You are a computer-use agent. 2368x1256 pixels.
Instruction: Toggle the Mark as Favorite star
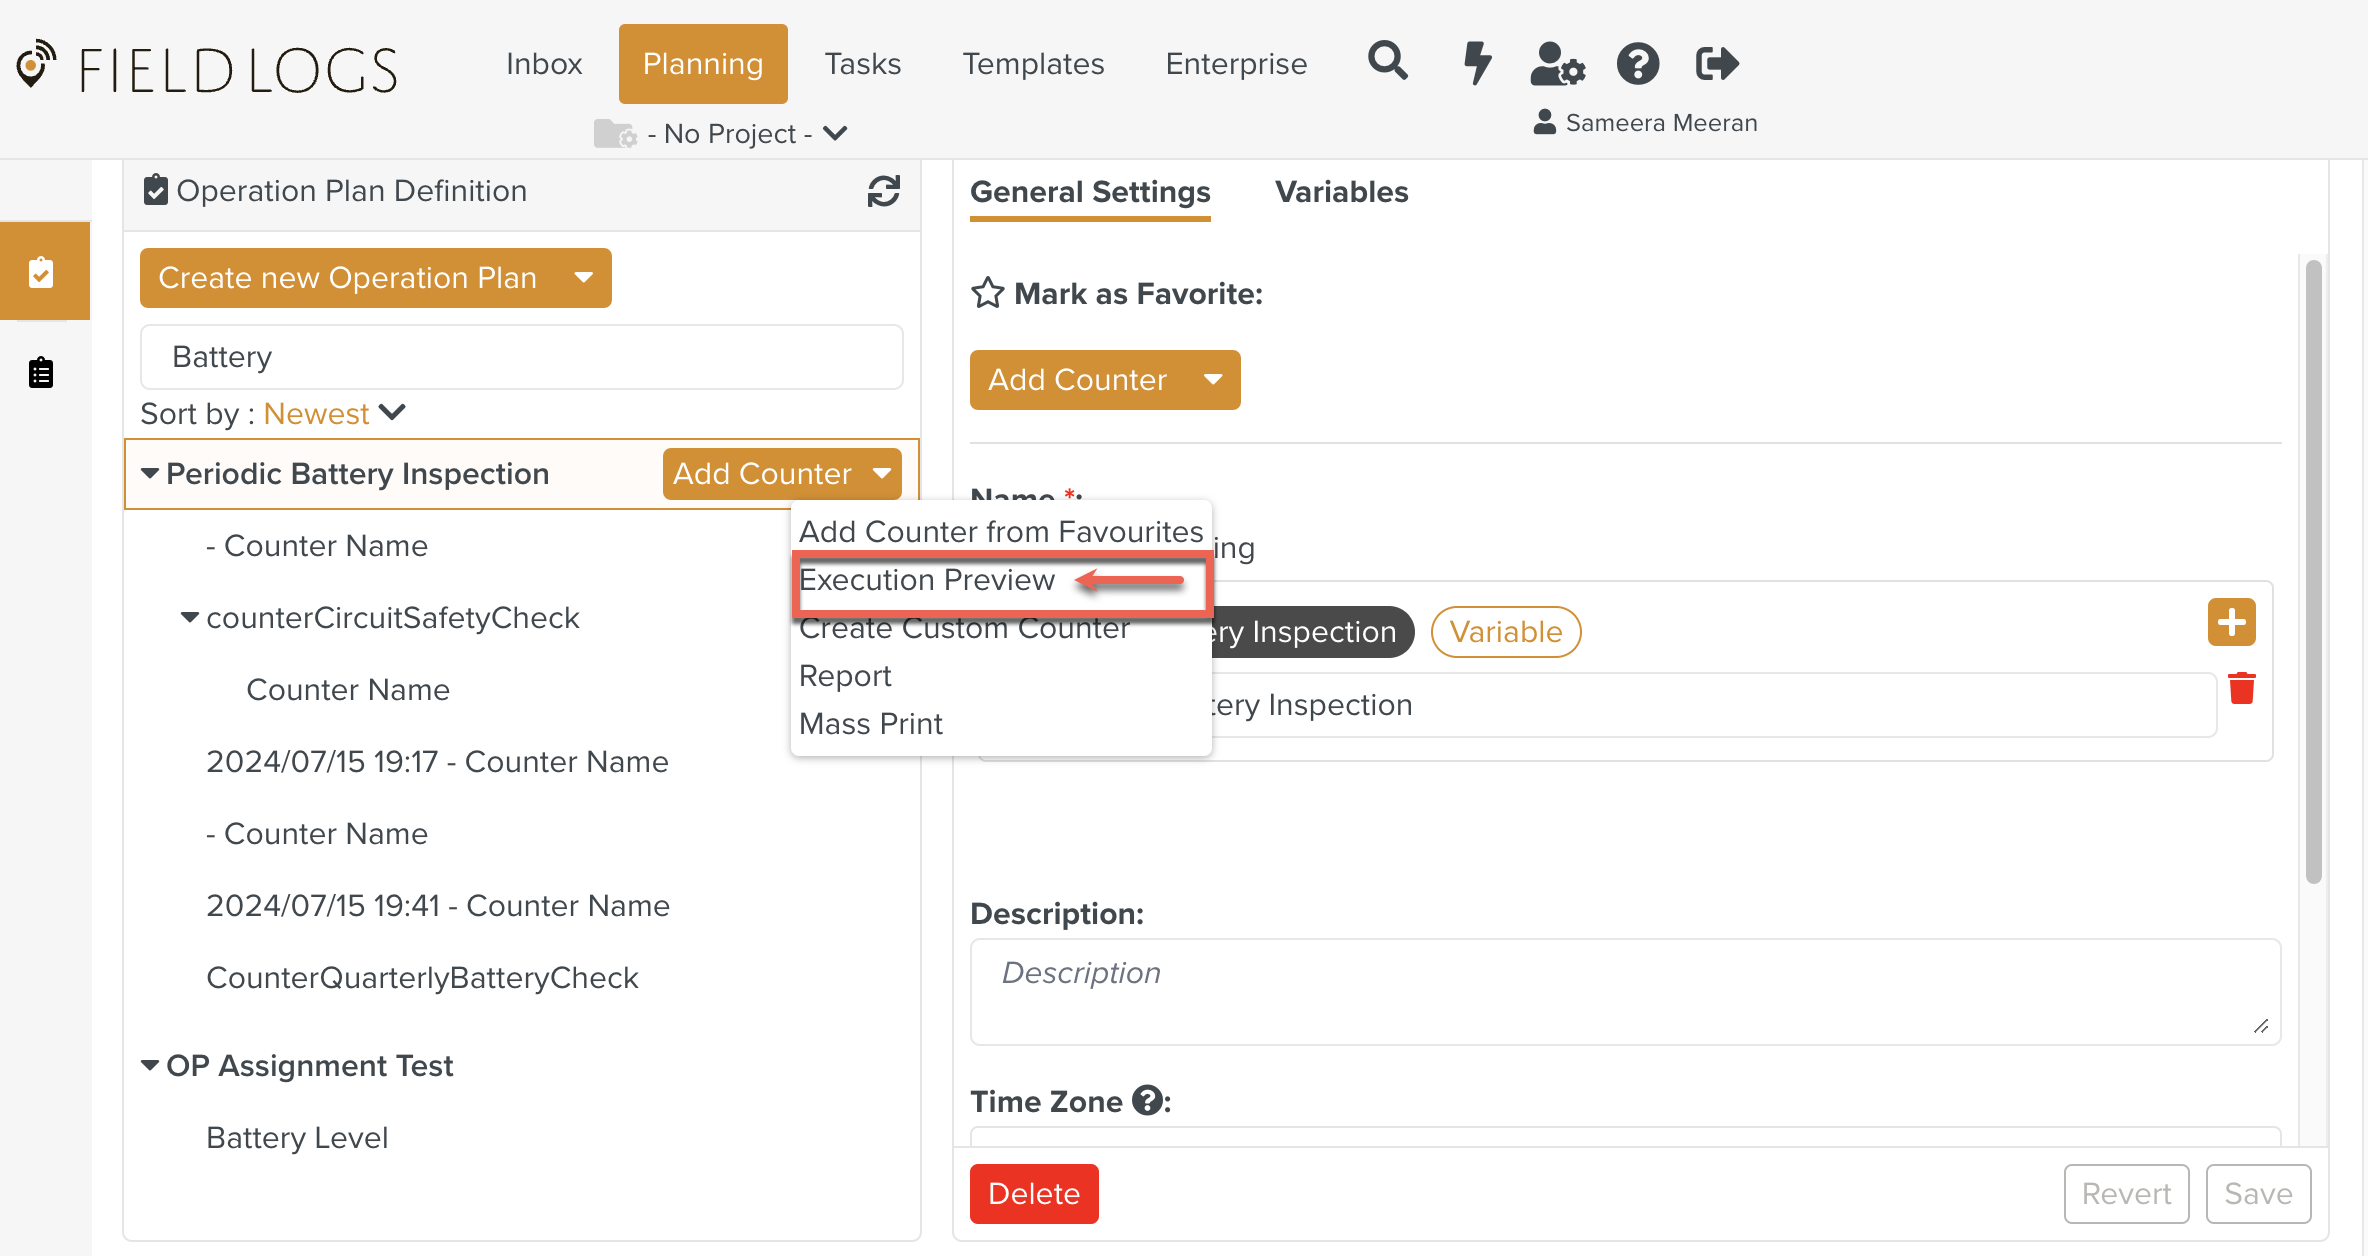pos(987,293)
